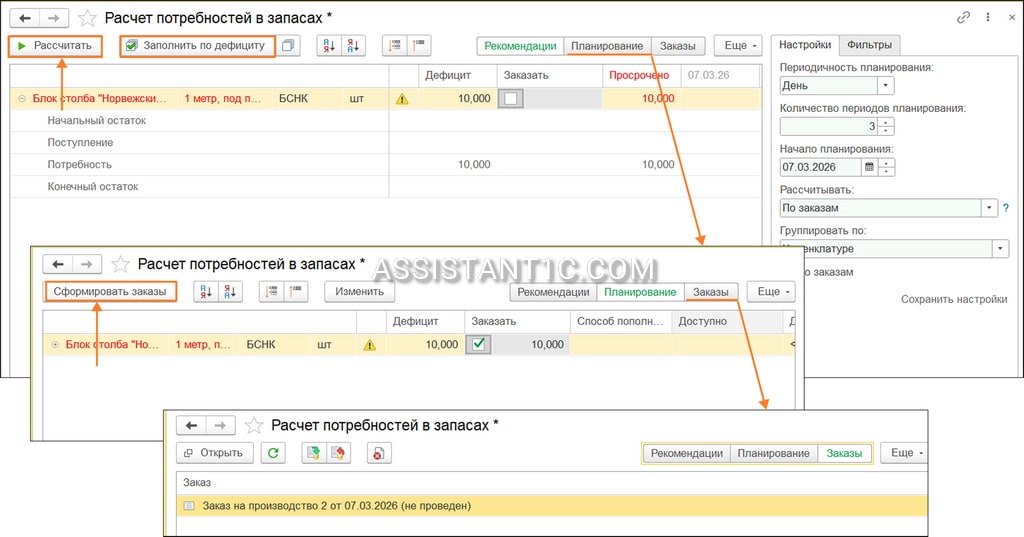This screenshot has height=537, width=1024.
Task: Open the Настройки side tab
Action: tap(805, 44)
